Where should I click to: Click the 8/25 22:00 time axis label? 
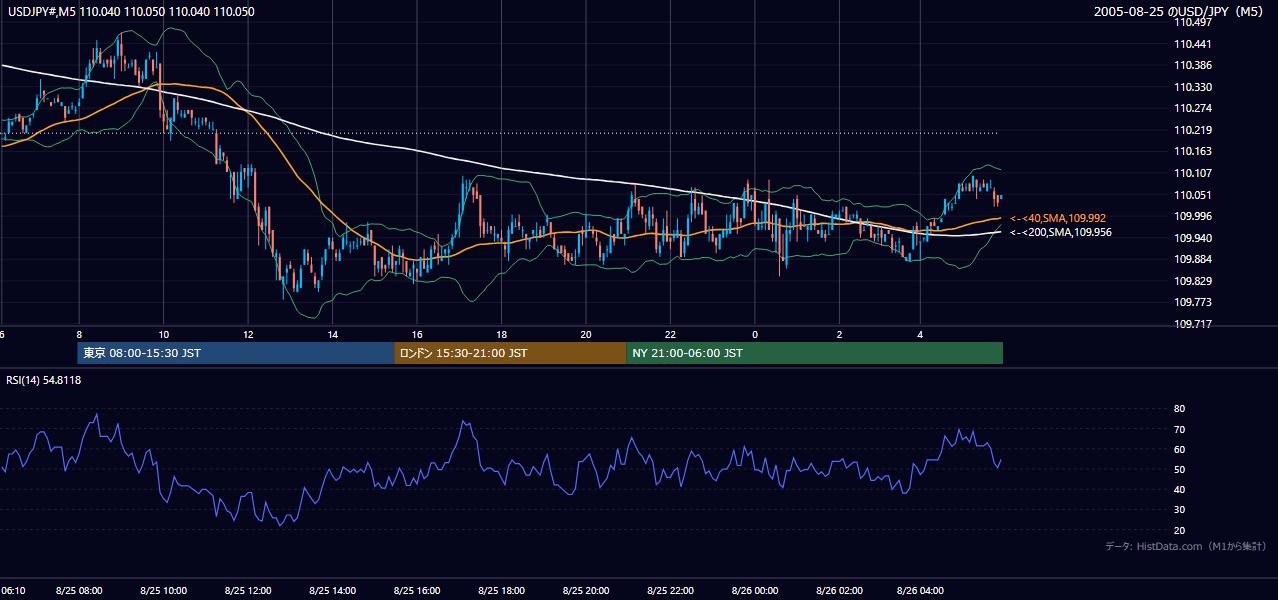pyautogui.click(x=670, y=590)
